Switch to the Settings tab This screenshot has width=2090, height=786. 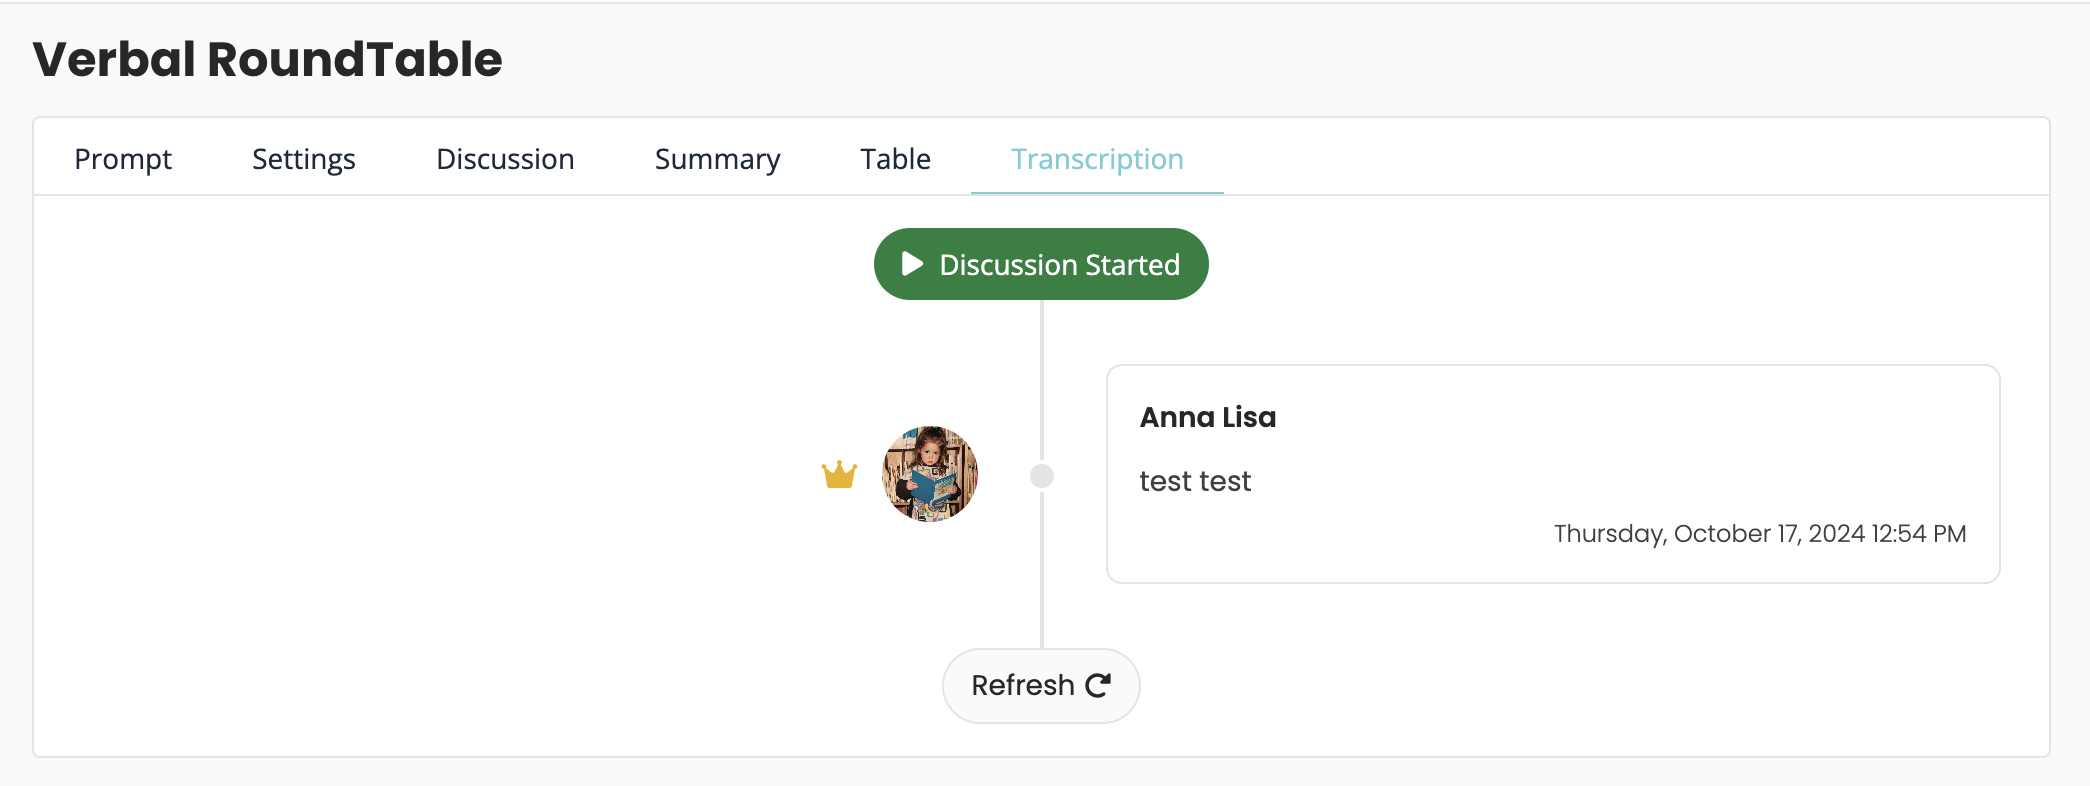pos(304,159)
